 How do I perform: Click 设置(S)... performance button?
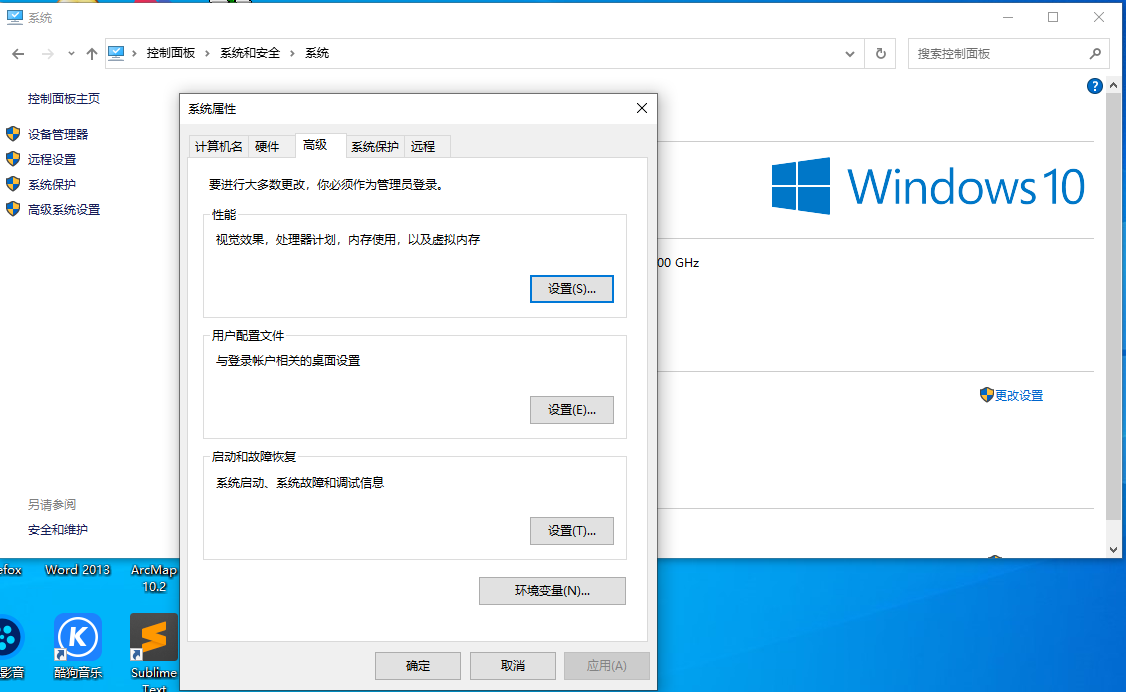pos(572,289)
